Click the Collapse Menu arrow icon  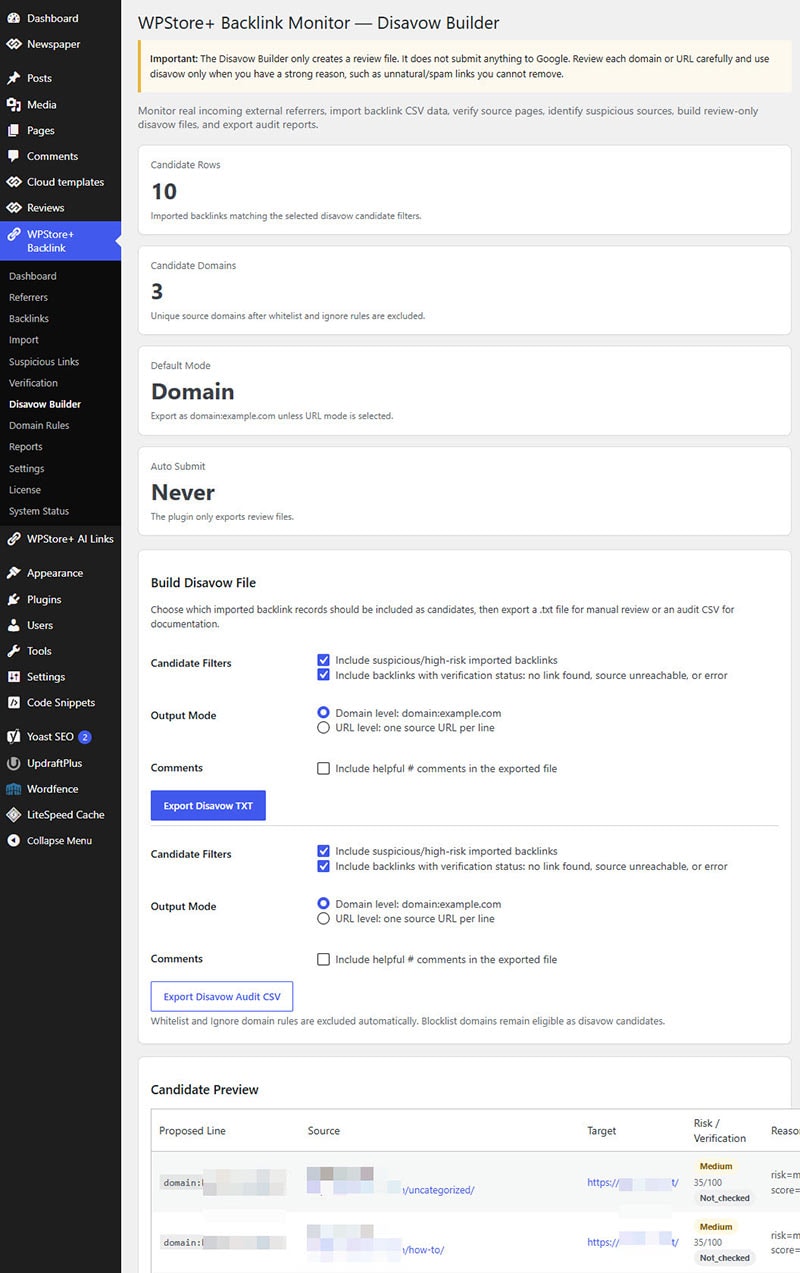[x=13, y=841]
